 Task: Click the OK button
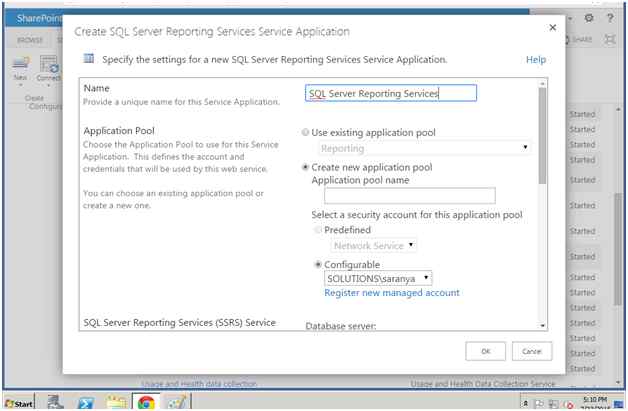tap(485, 351)
